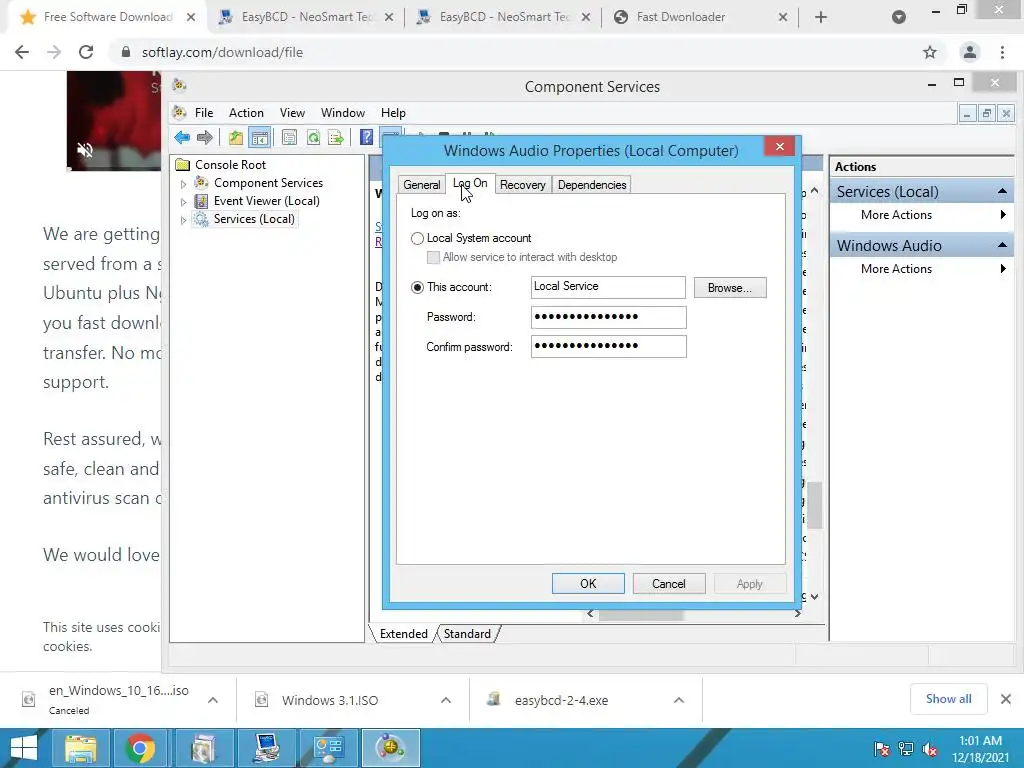Click the blue Help question mark icon
1024x768 pixels.
tap(366, 137)
